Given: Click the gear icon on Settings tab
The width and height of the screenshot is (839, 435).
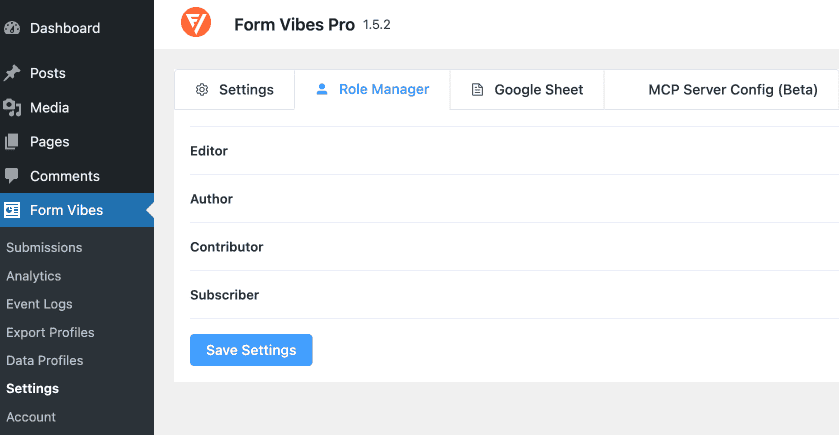Looking at the screenshot, I should pyautogui.click(x=202, y=89).
